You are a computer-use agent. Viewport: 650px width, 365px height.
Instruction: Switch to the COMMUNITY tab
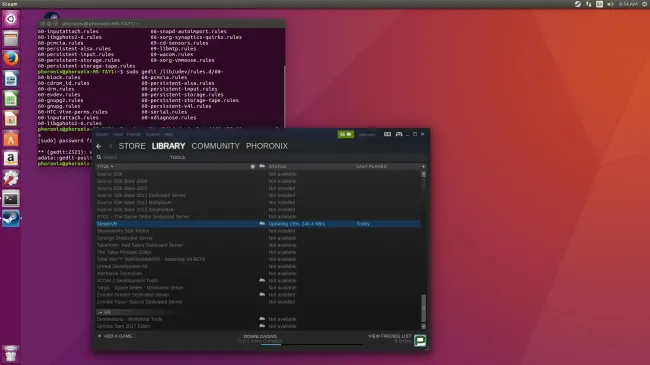pos(216,146)
